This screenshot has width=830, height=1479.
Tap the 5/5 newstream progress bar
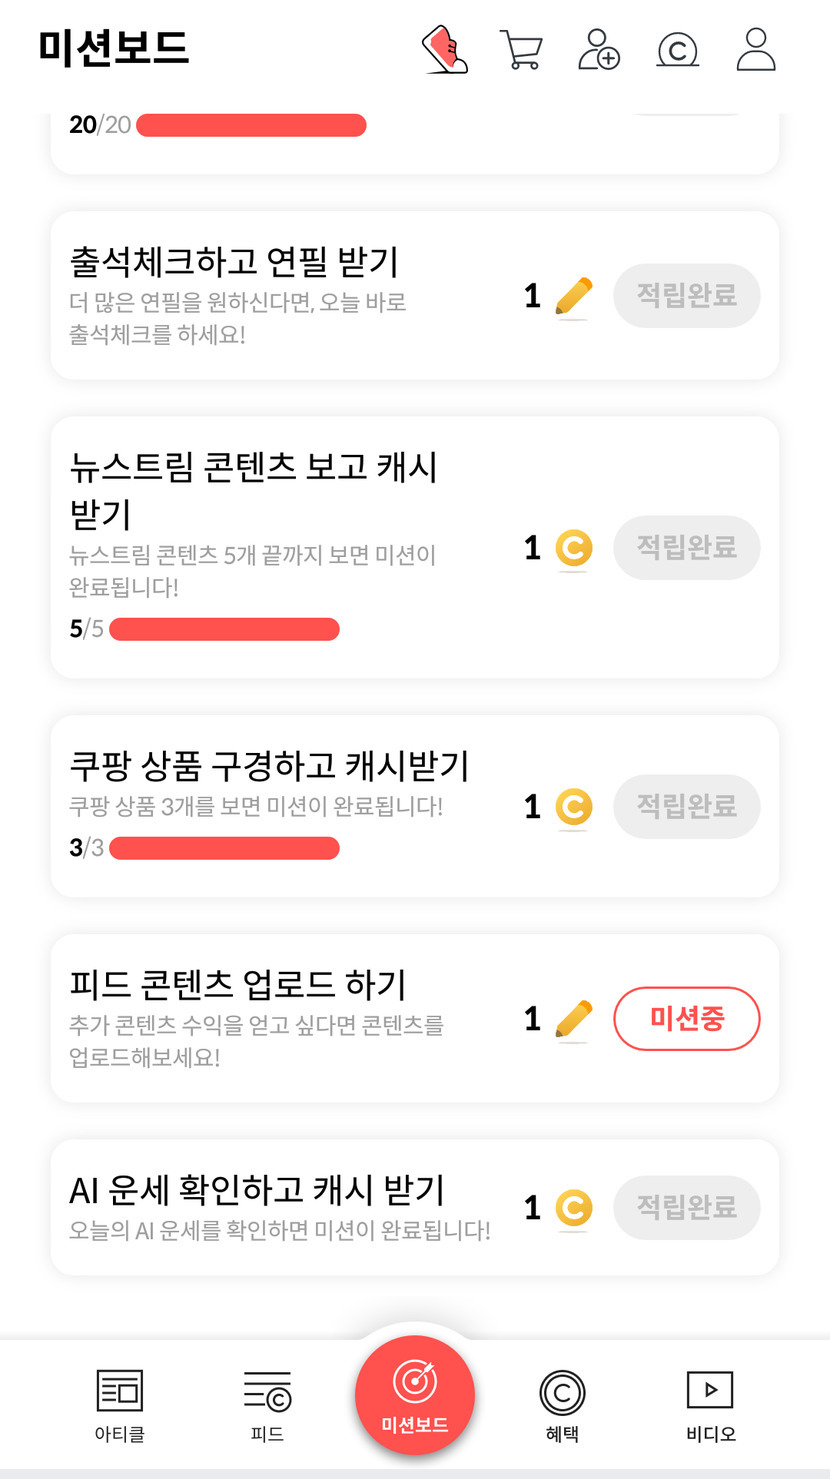[x=224, y=629]
